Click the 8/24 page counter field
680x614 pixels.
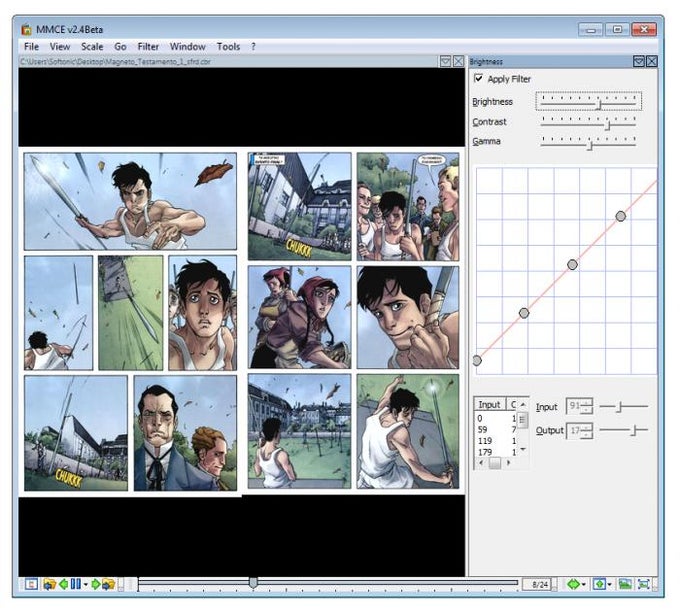539,585
